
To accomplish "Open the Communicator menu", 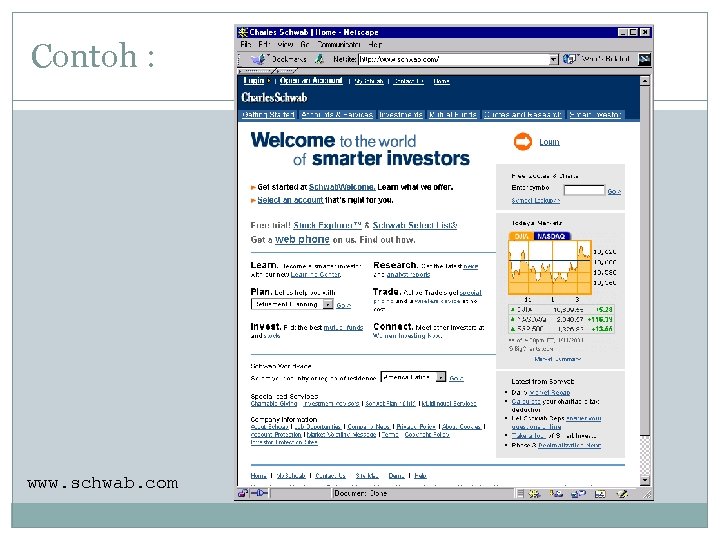I will pos(339,45).
